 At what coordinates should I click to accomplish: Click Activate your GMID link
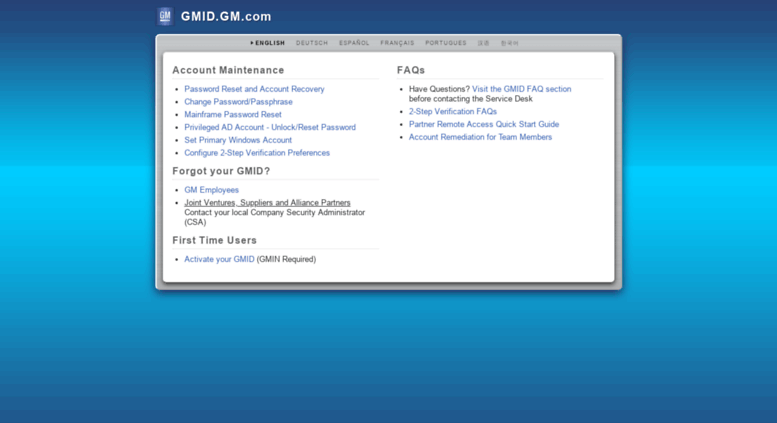click(219, 259)
